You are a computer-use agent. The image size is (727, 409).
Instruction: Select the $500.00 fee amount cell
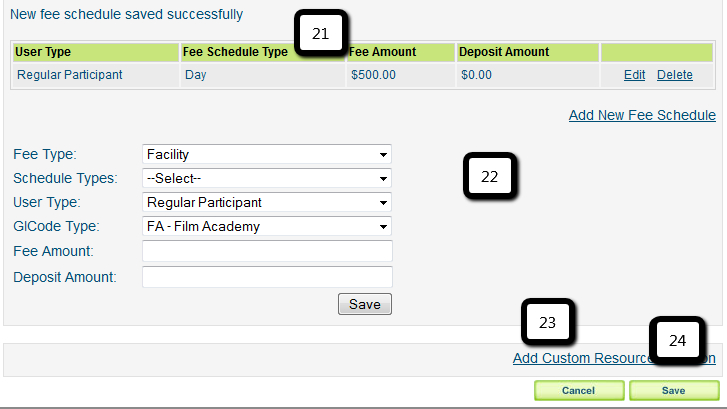[373, 74]
